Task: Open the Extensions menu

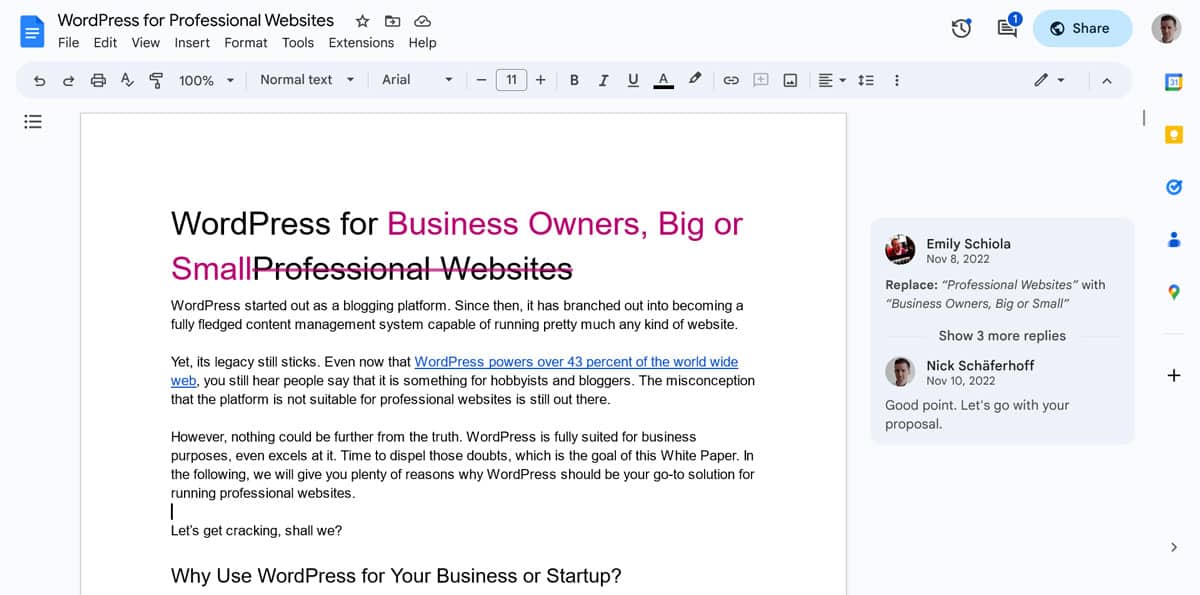Action: [361, 42]
